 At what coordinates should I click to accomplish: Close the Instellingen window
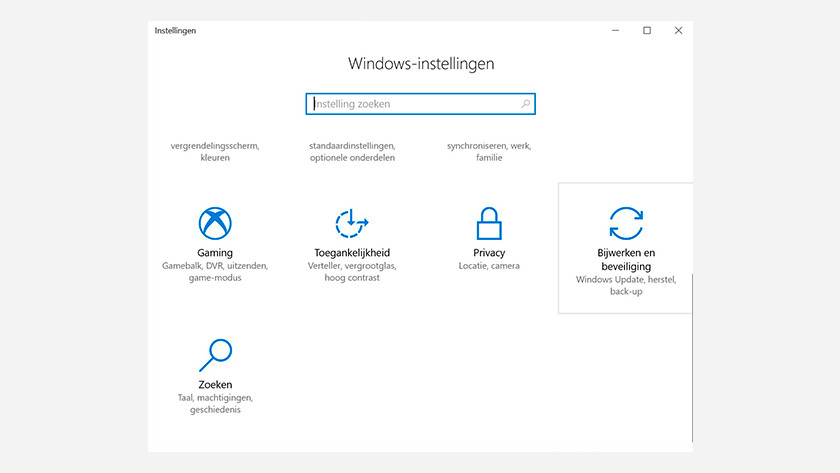678,31
